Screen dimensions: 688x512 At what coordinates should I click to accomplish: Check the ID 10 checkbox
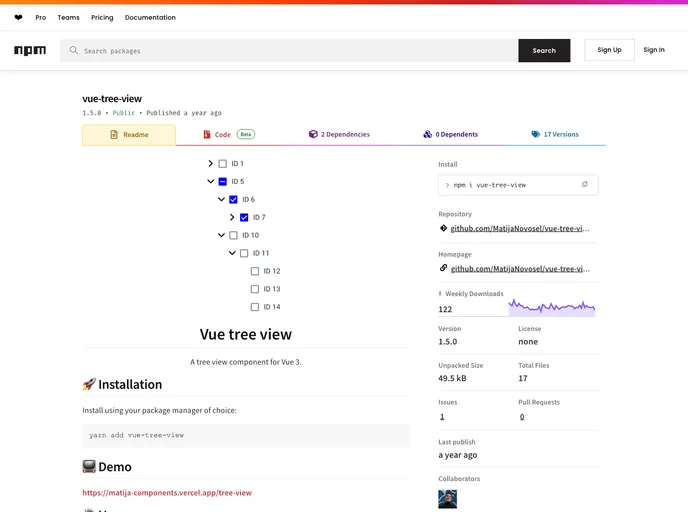pos(233,236)
